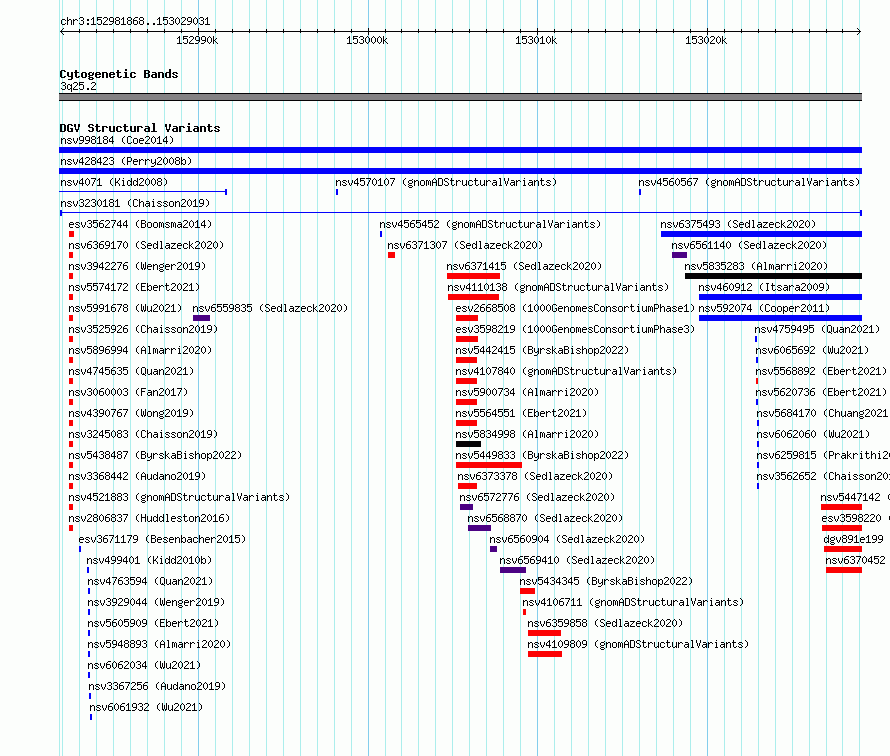Open esv3671179 (Besenbacher2015) label
This screenshot has width=890, height=756.
click(x=162, y=539)
